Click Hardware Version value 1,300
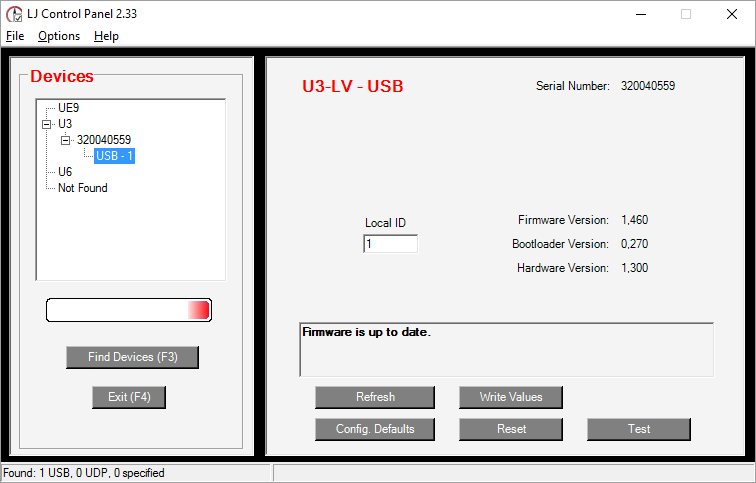The width and height of the screenshot is (756, 483). point(634,268)
